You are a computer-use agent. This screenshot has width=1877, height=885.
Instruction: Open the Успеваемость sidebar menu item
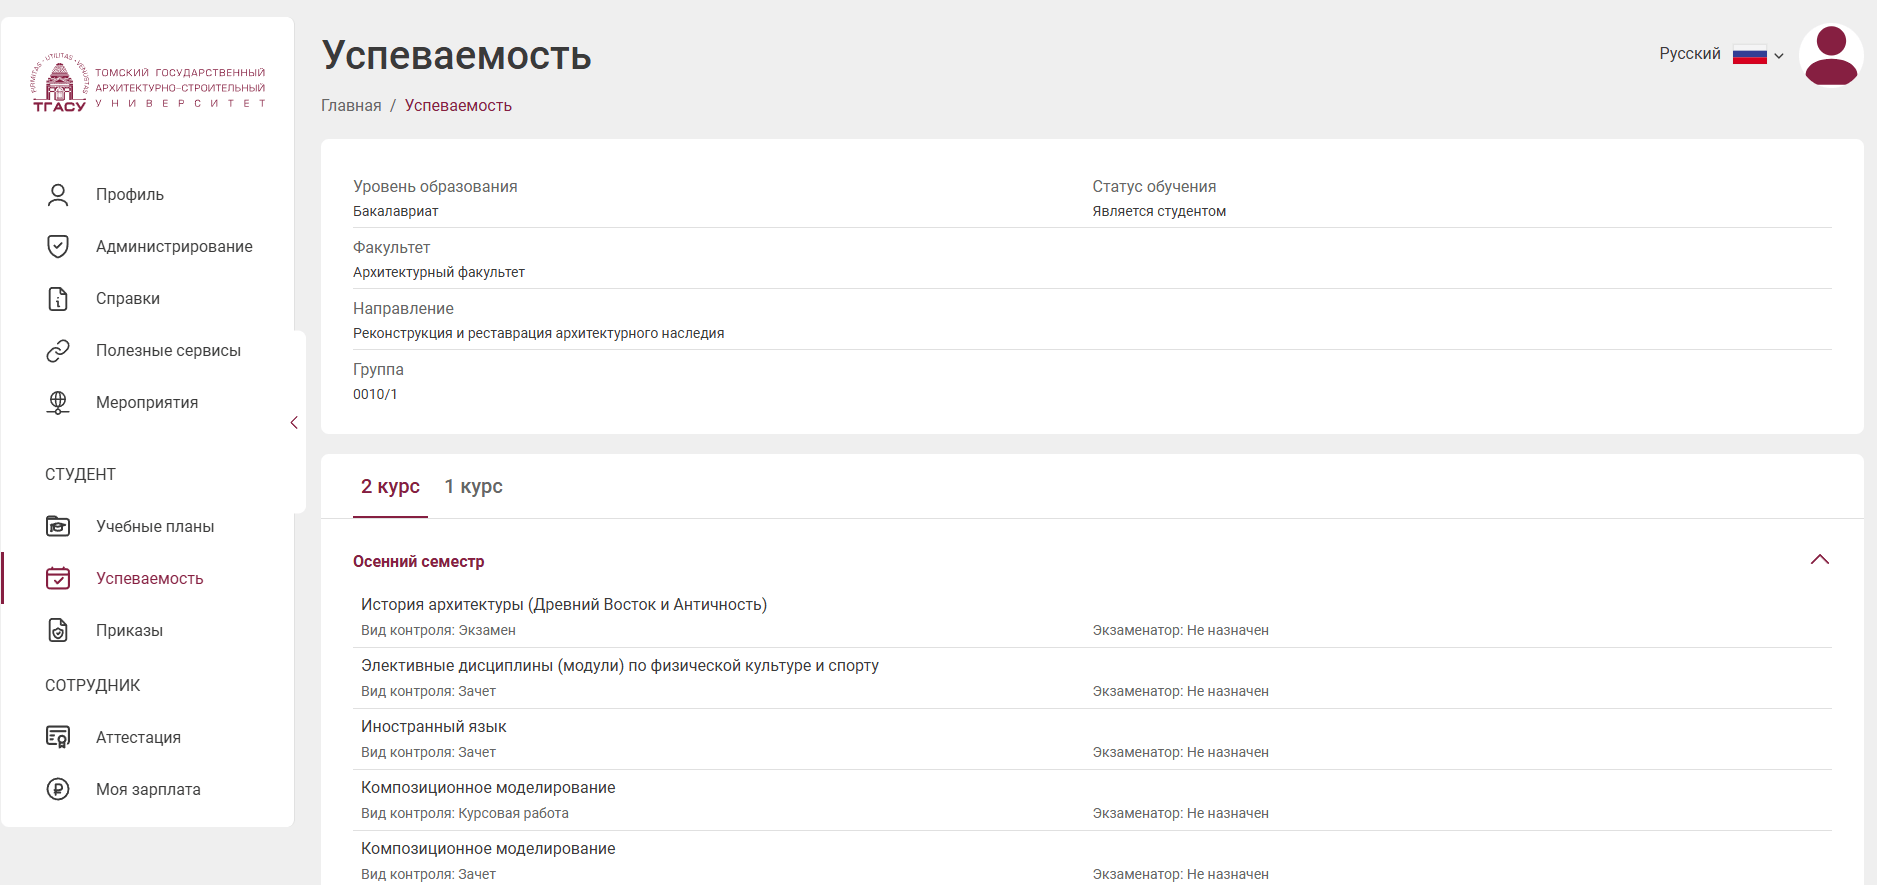(x=149, y=579)
